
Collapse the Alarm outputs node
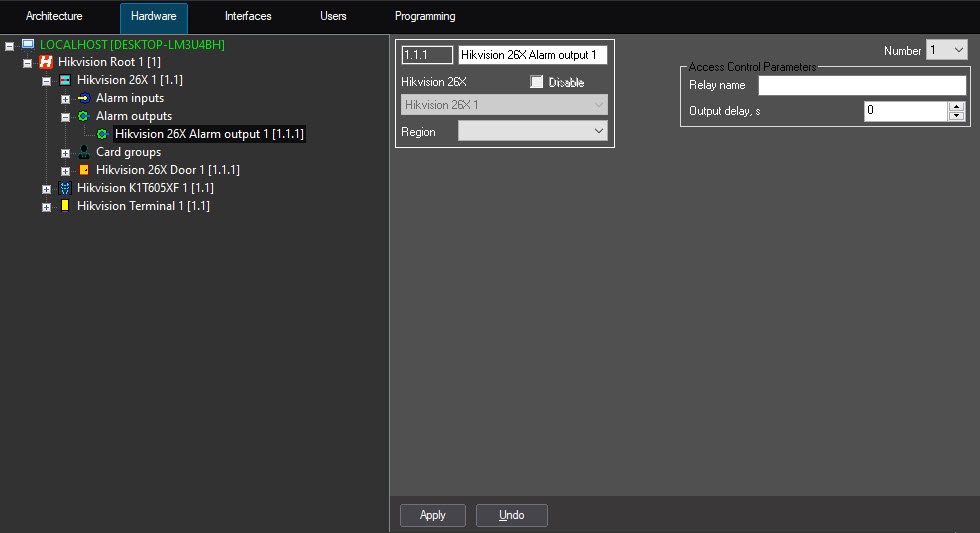pos(65,117)
